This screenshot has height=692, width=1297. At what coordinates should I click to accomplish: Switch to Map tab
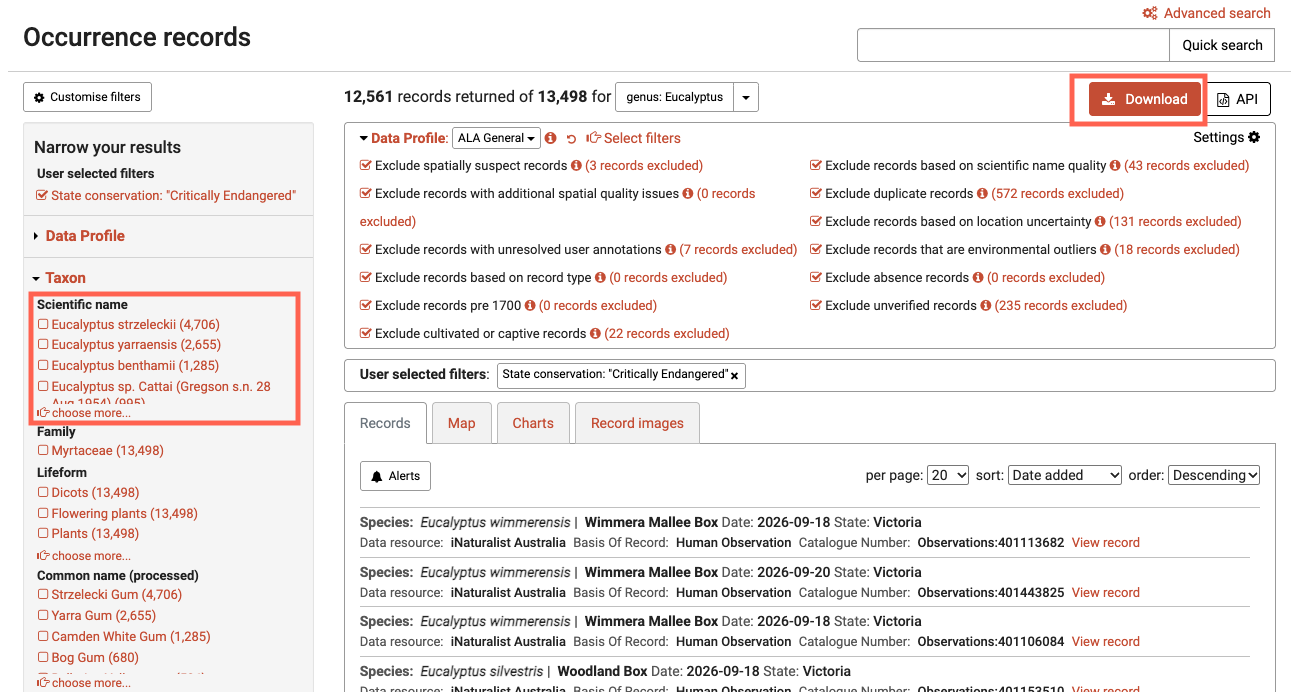pos(462,423)
